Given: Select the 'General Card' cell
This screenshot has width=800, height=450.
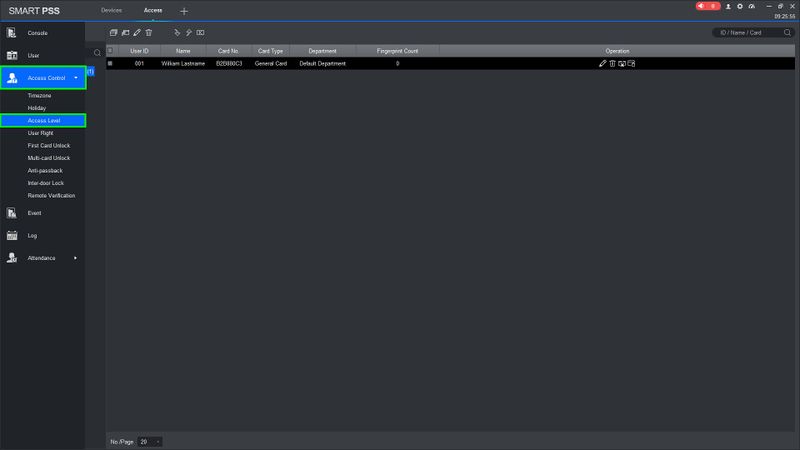Looking at the screenshot, I should click(271, 64).
